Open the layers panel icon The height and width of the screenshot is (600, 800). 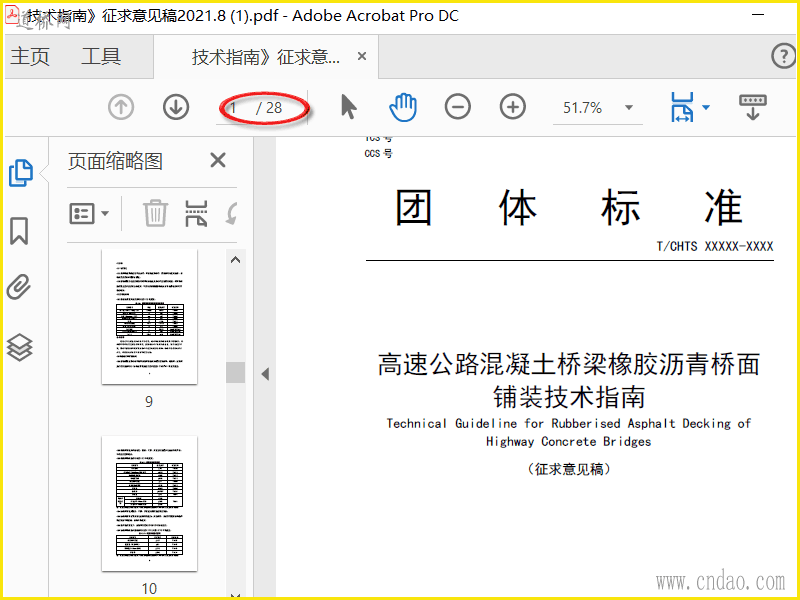click(19, 347)
